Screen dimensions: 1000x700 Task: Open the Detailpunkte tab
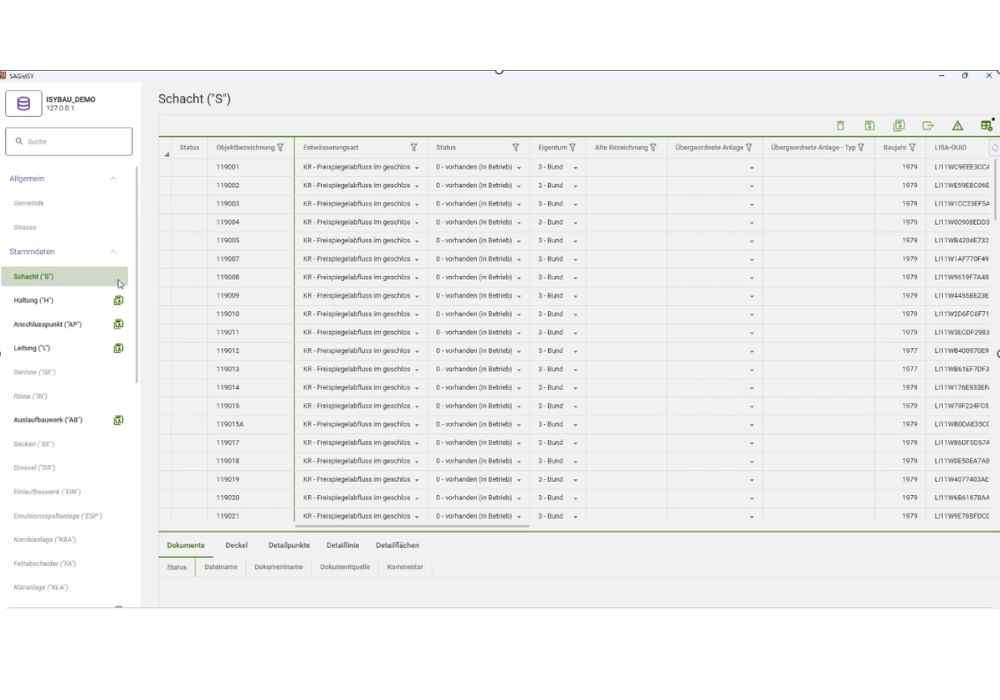point(289,546)
